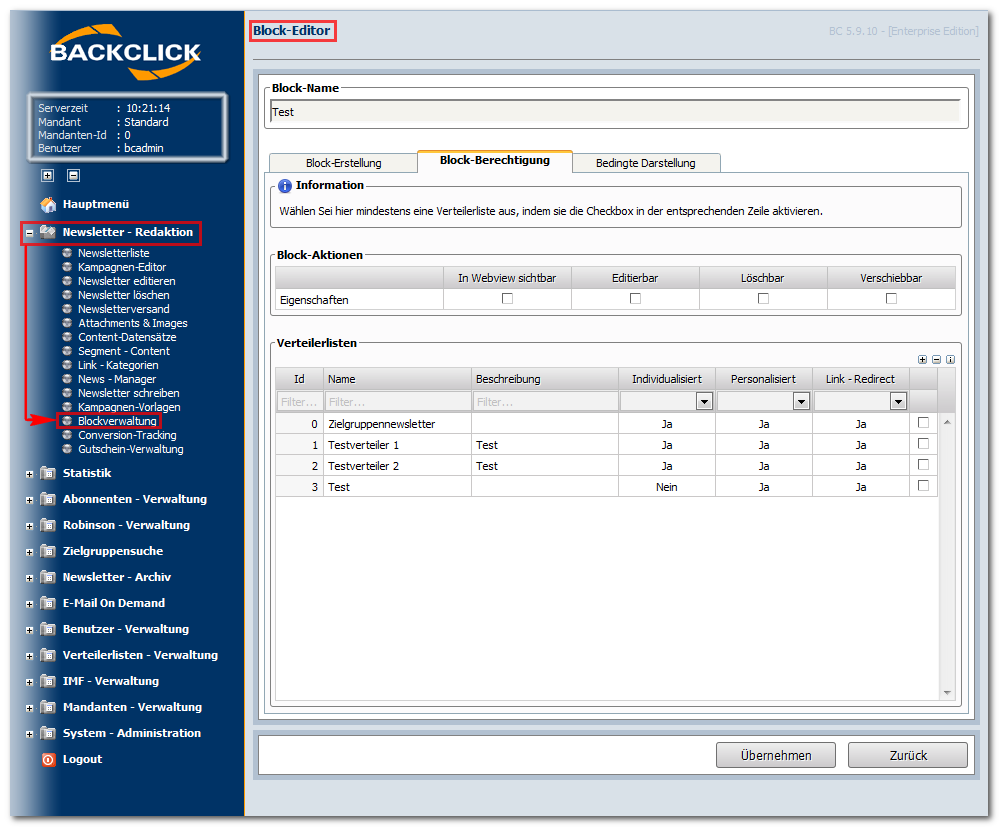Click the Name filter input field
This screenshot has height=827, width=999.
click(x=398, y=402)
